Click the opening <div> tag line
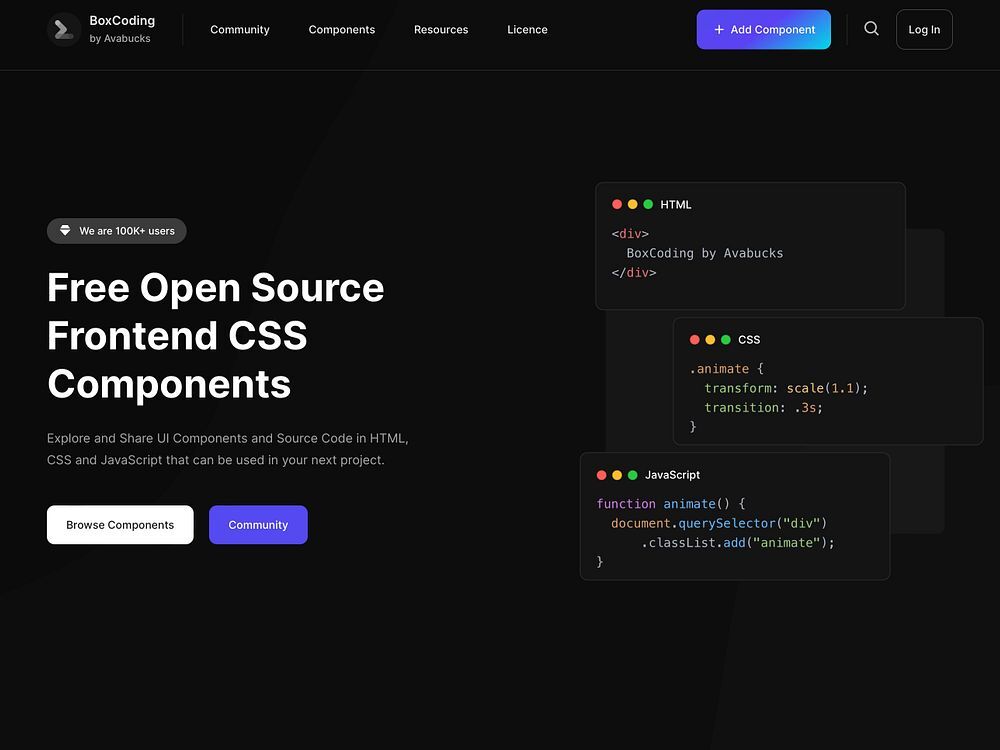1000x750 pixels. [x=630, y=233]
